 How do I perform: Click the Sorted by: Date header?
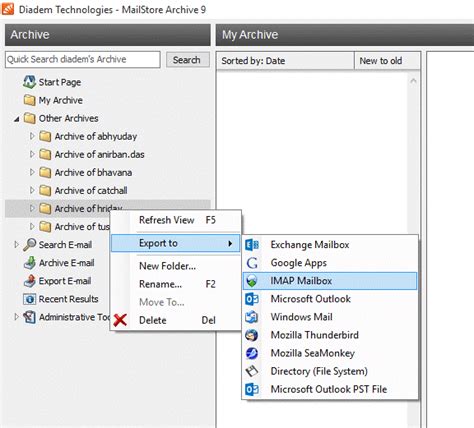(x=285, y=61)
